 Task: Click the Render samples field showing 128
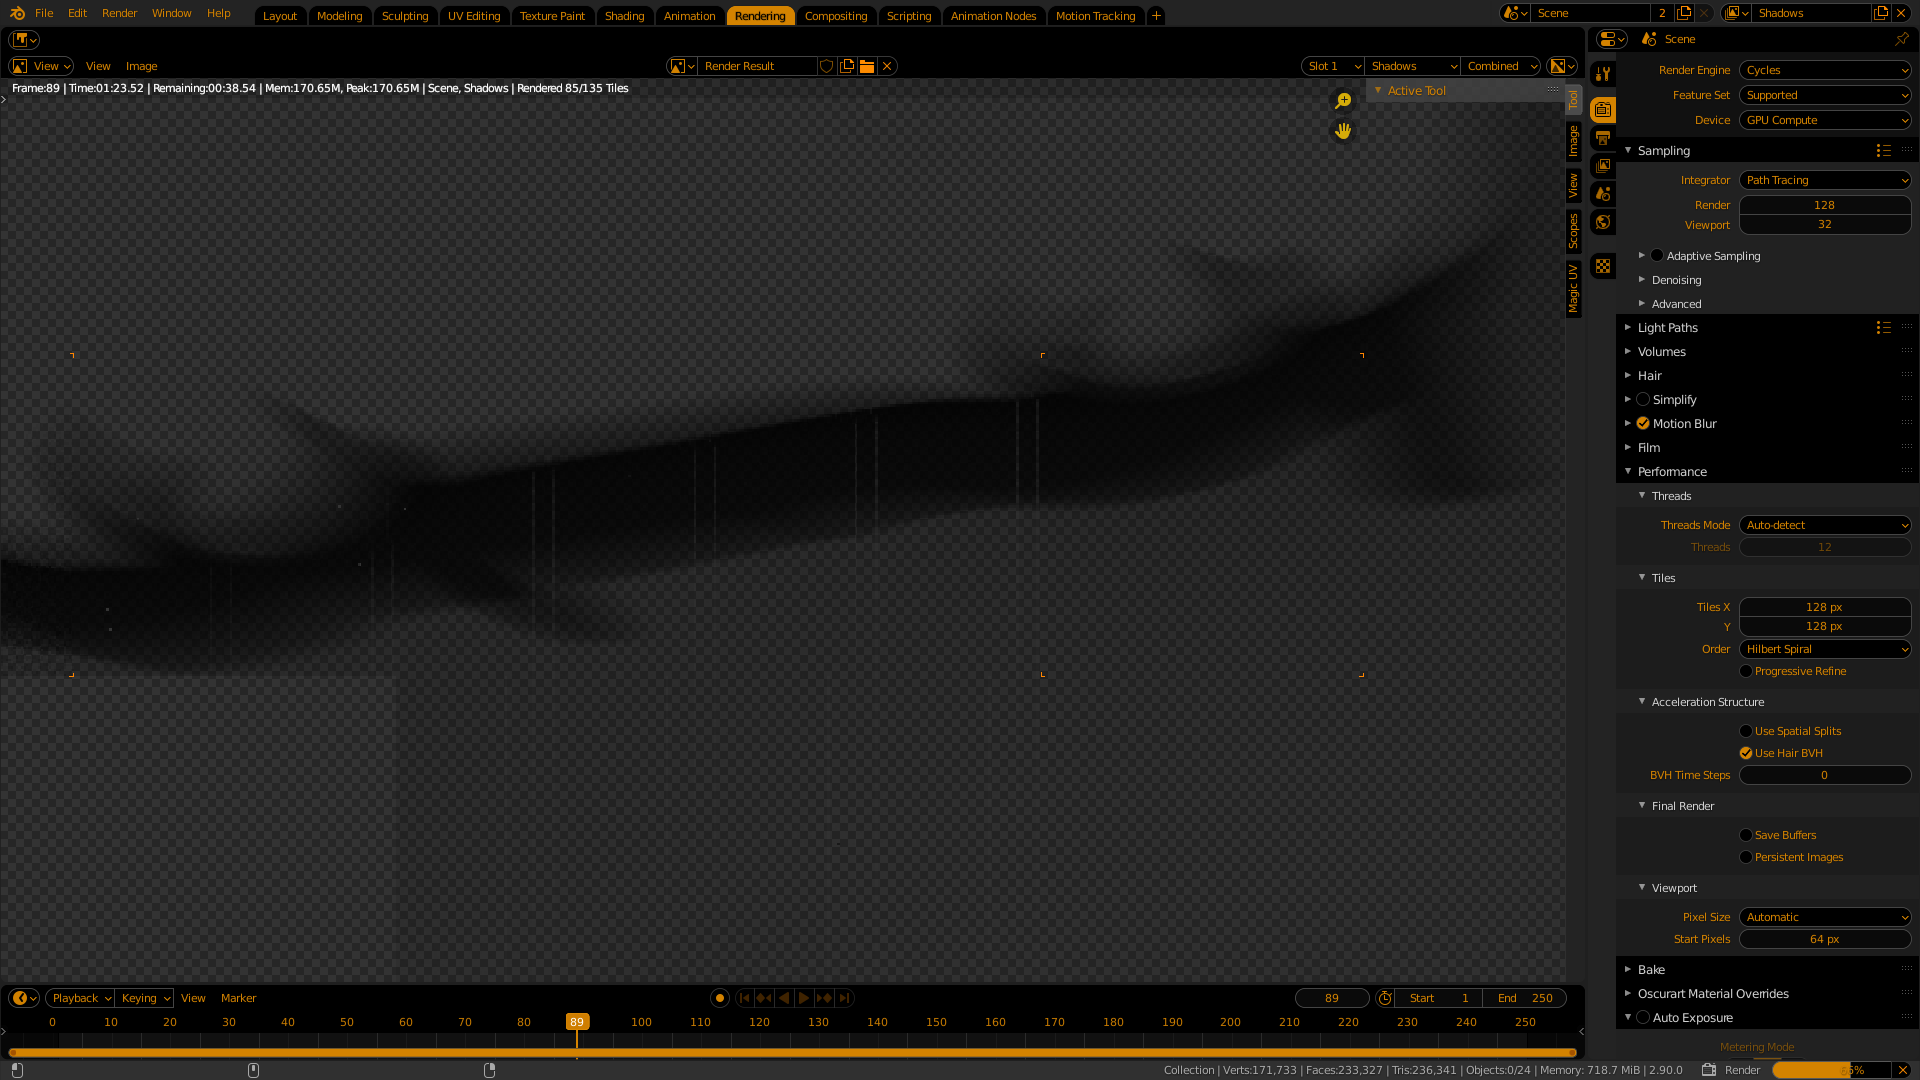click(1825, 205)
